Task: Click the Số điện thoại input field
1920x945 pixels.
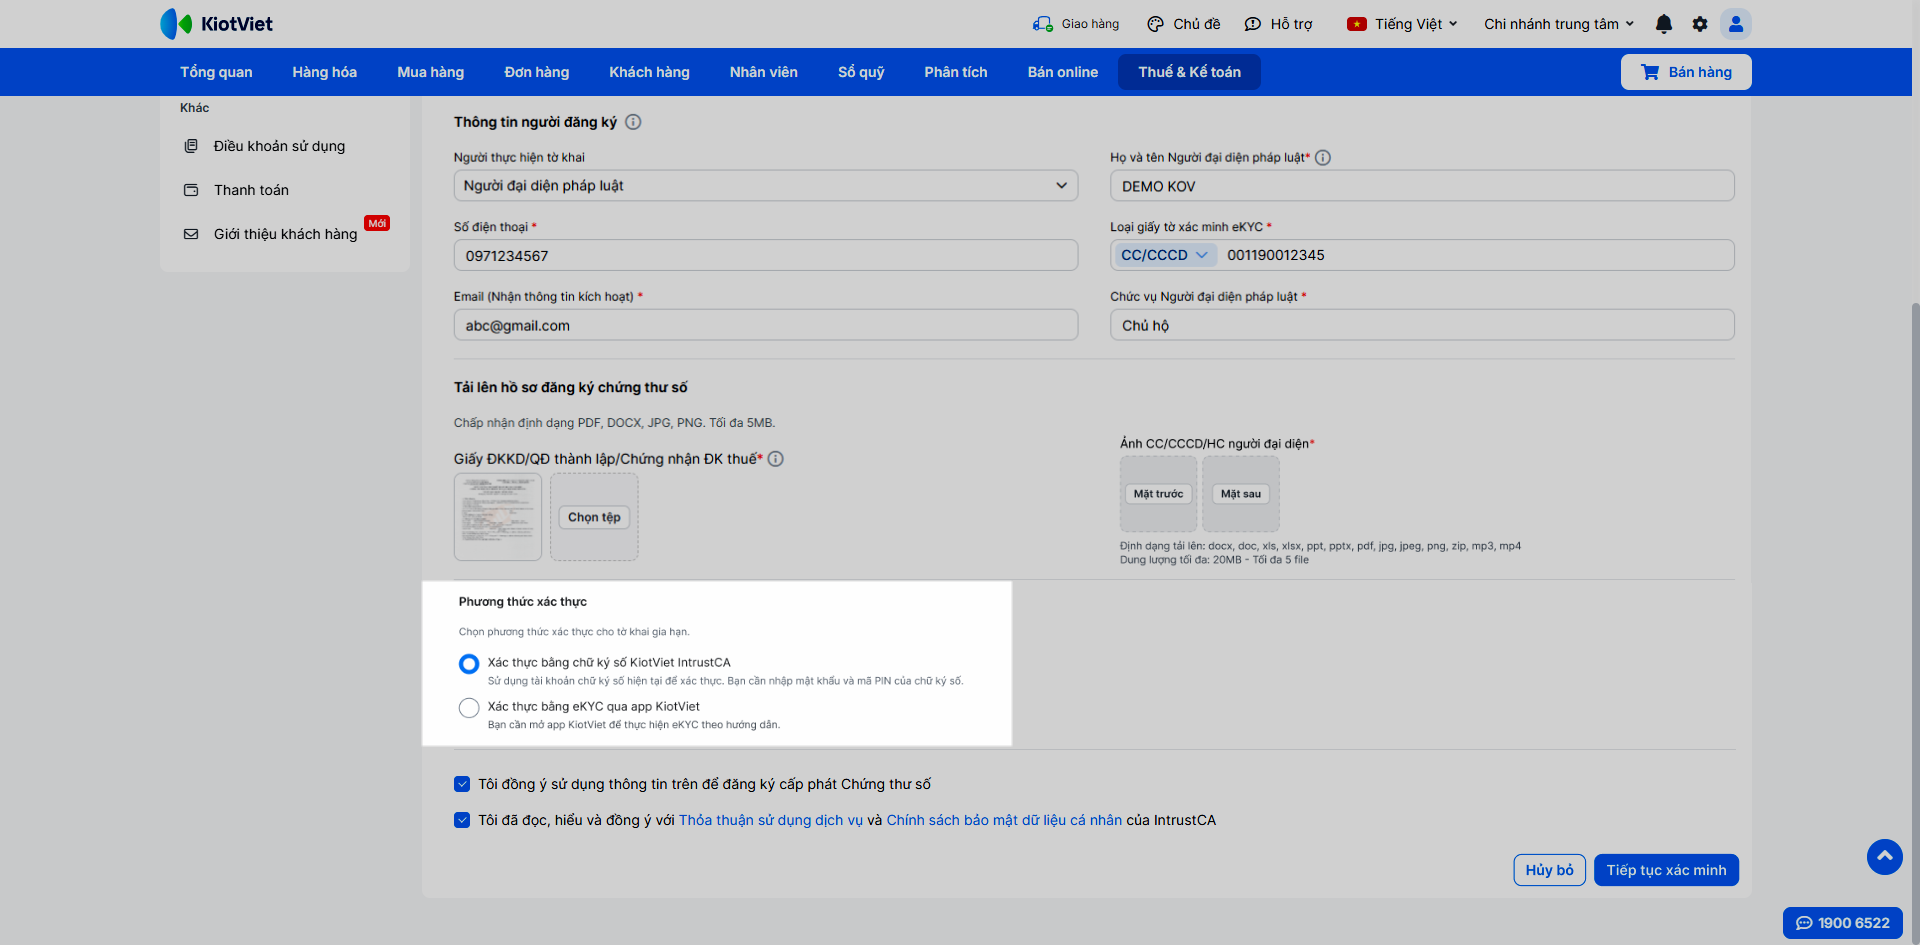Action: (x=766, y=255)
